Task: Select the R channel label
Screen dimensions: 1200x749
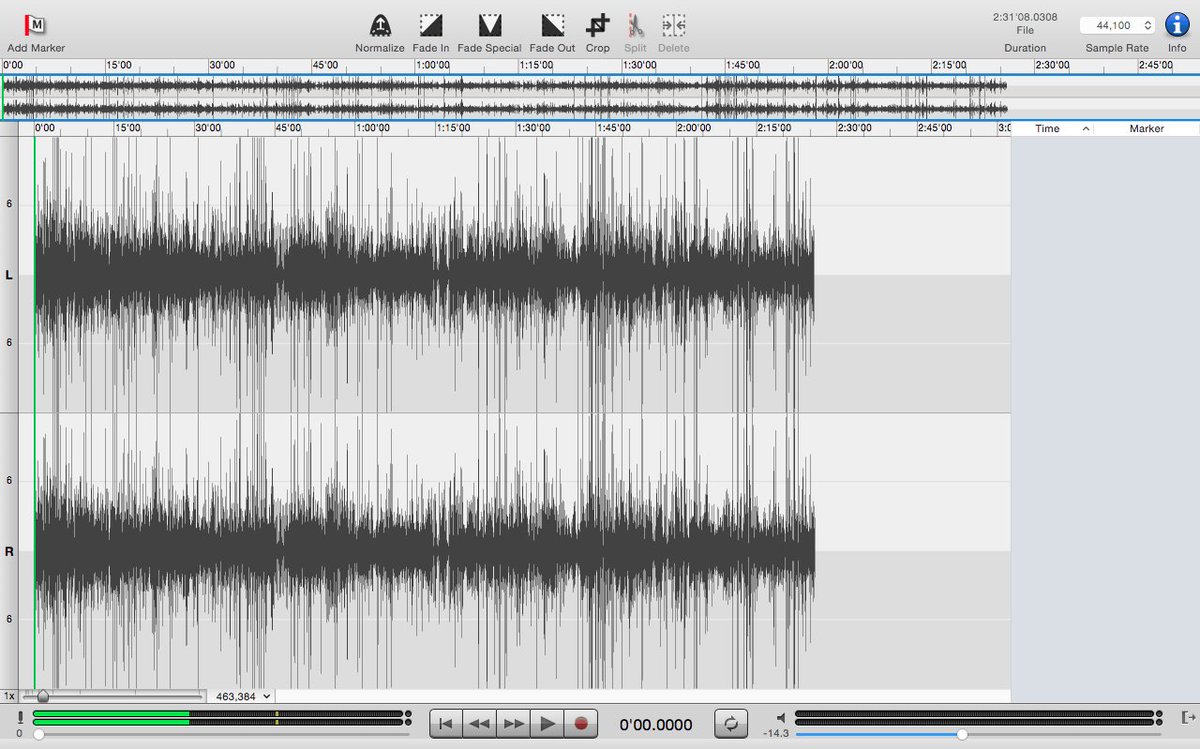Action: click(x=9, y=551)
